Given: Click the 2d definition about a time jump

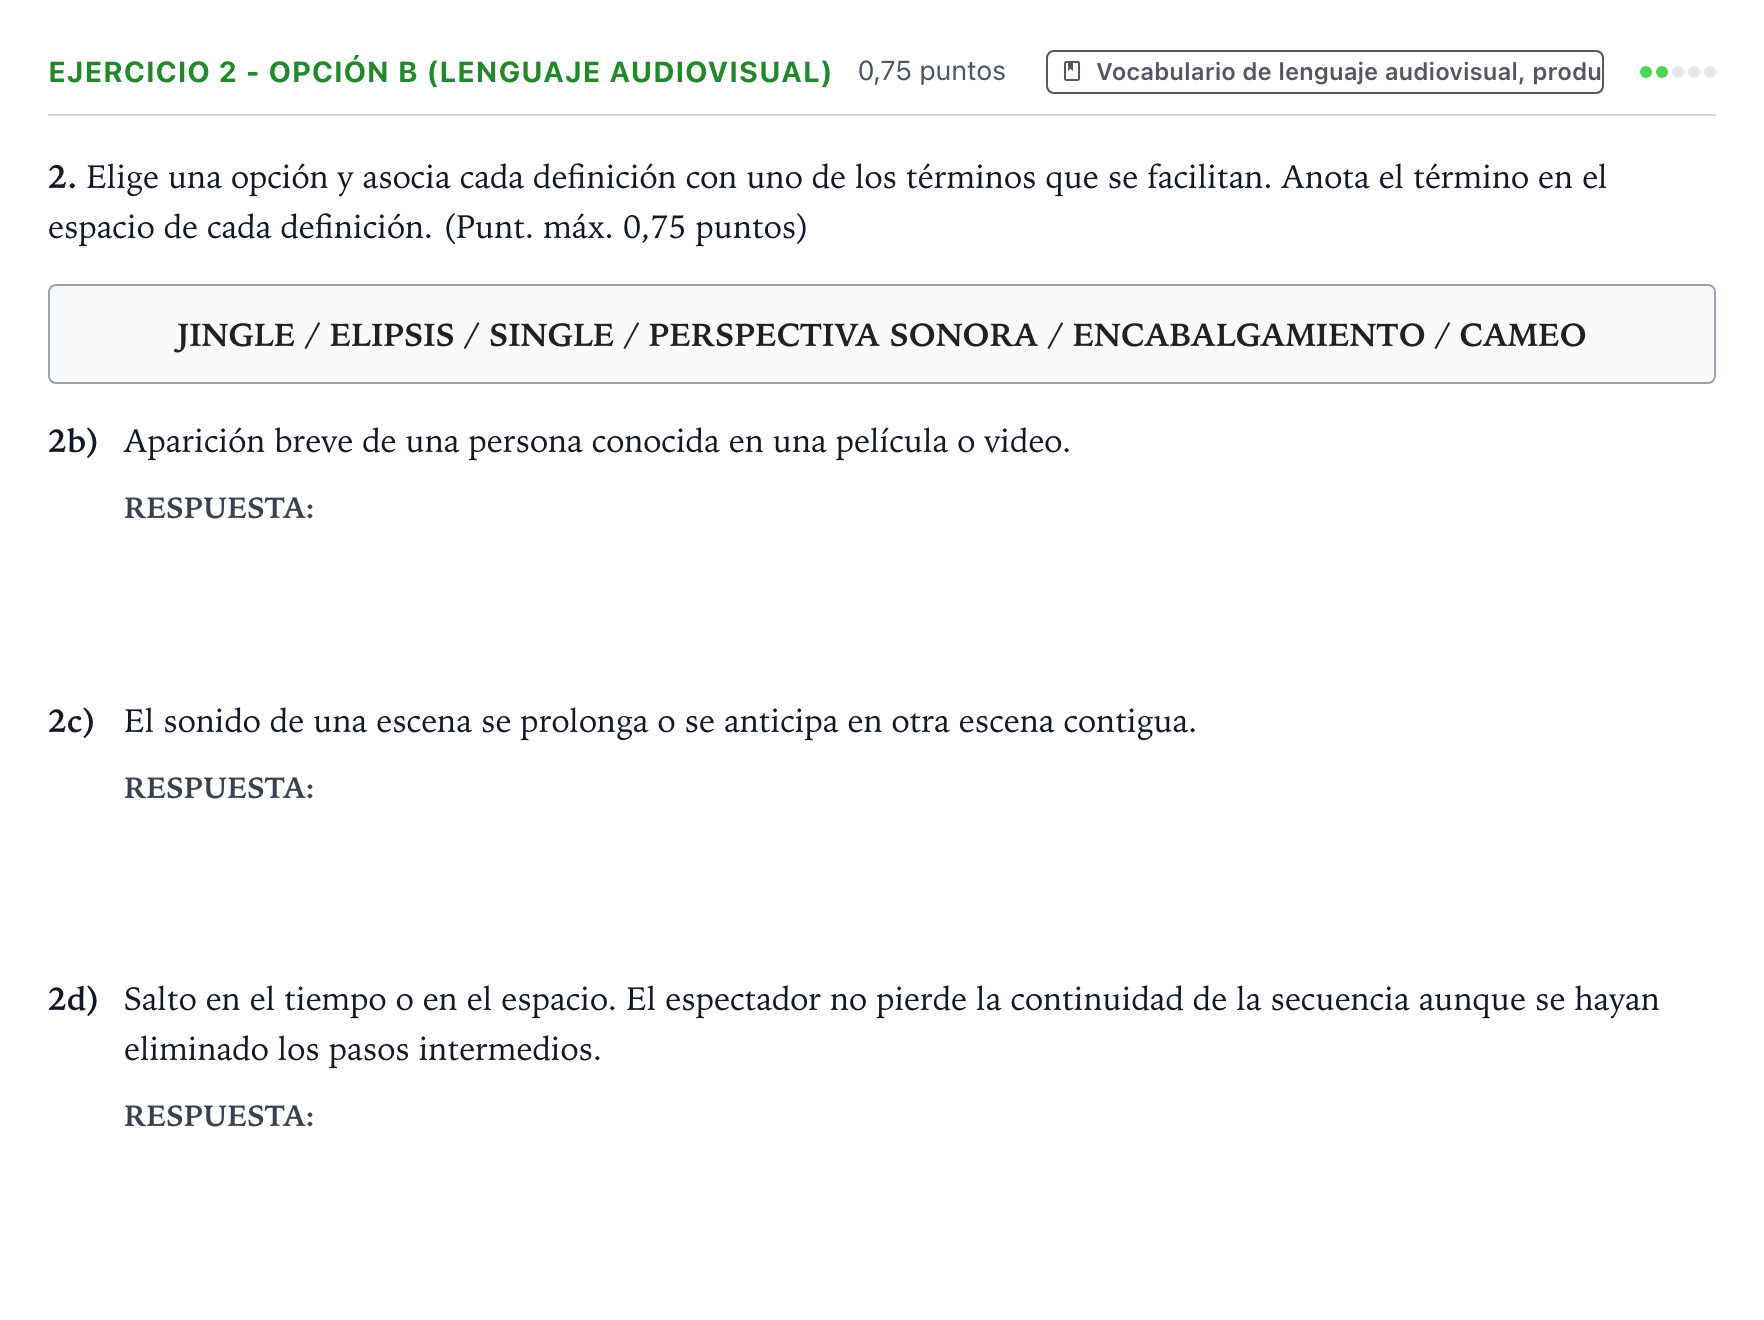Looking at the screenshot, I should pos(891,1024).
